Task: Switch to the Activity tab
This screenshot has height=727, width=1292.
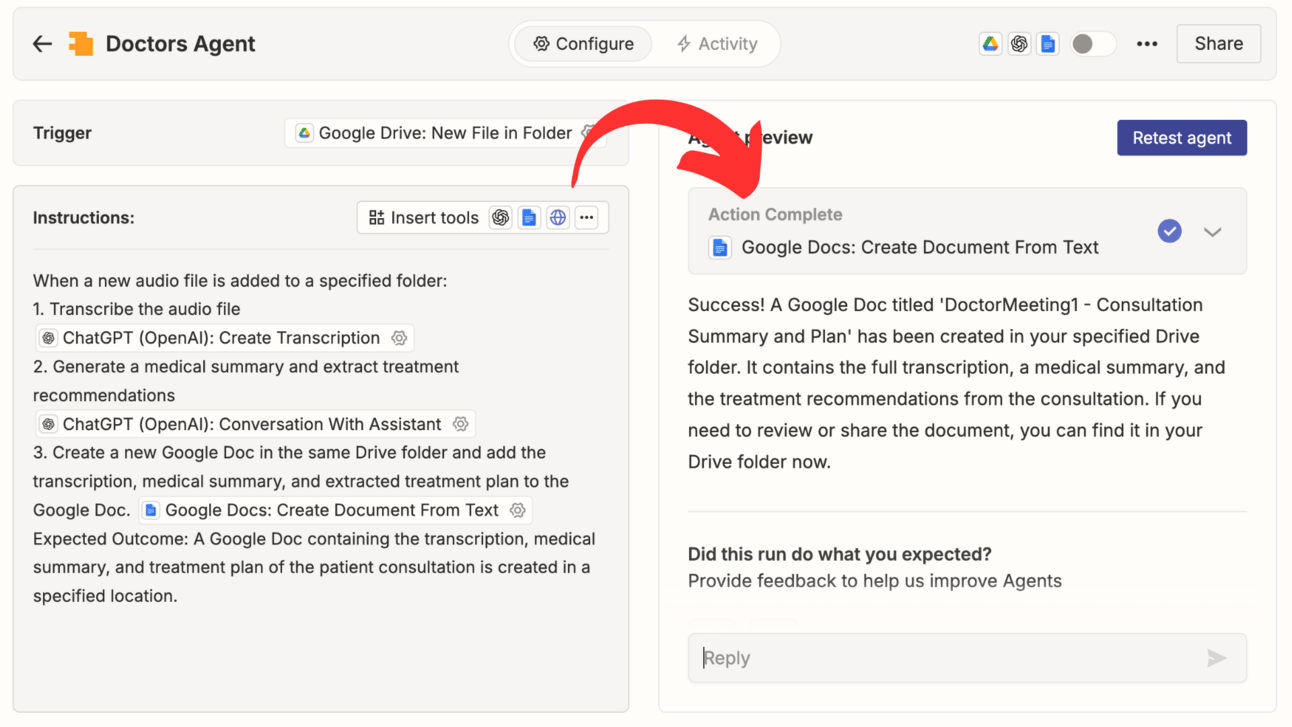Action: click(x=717, y=44)
